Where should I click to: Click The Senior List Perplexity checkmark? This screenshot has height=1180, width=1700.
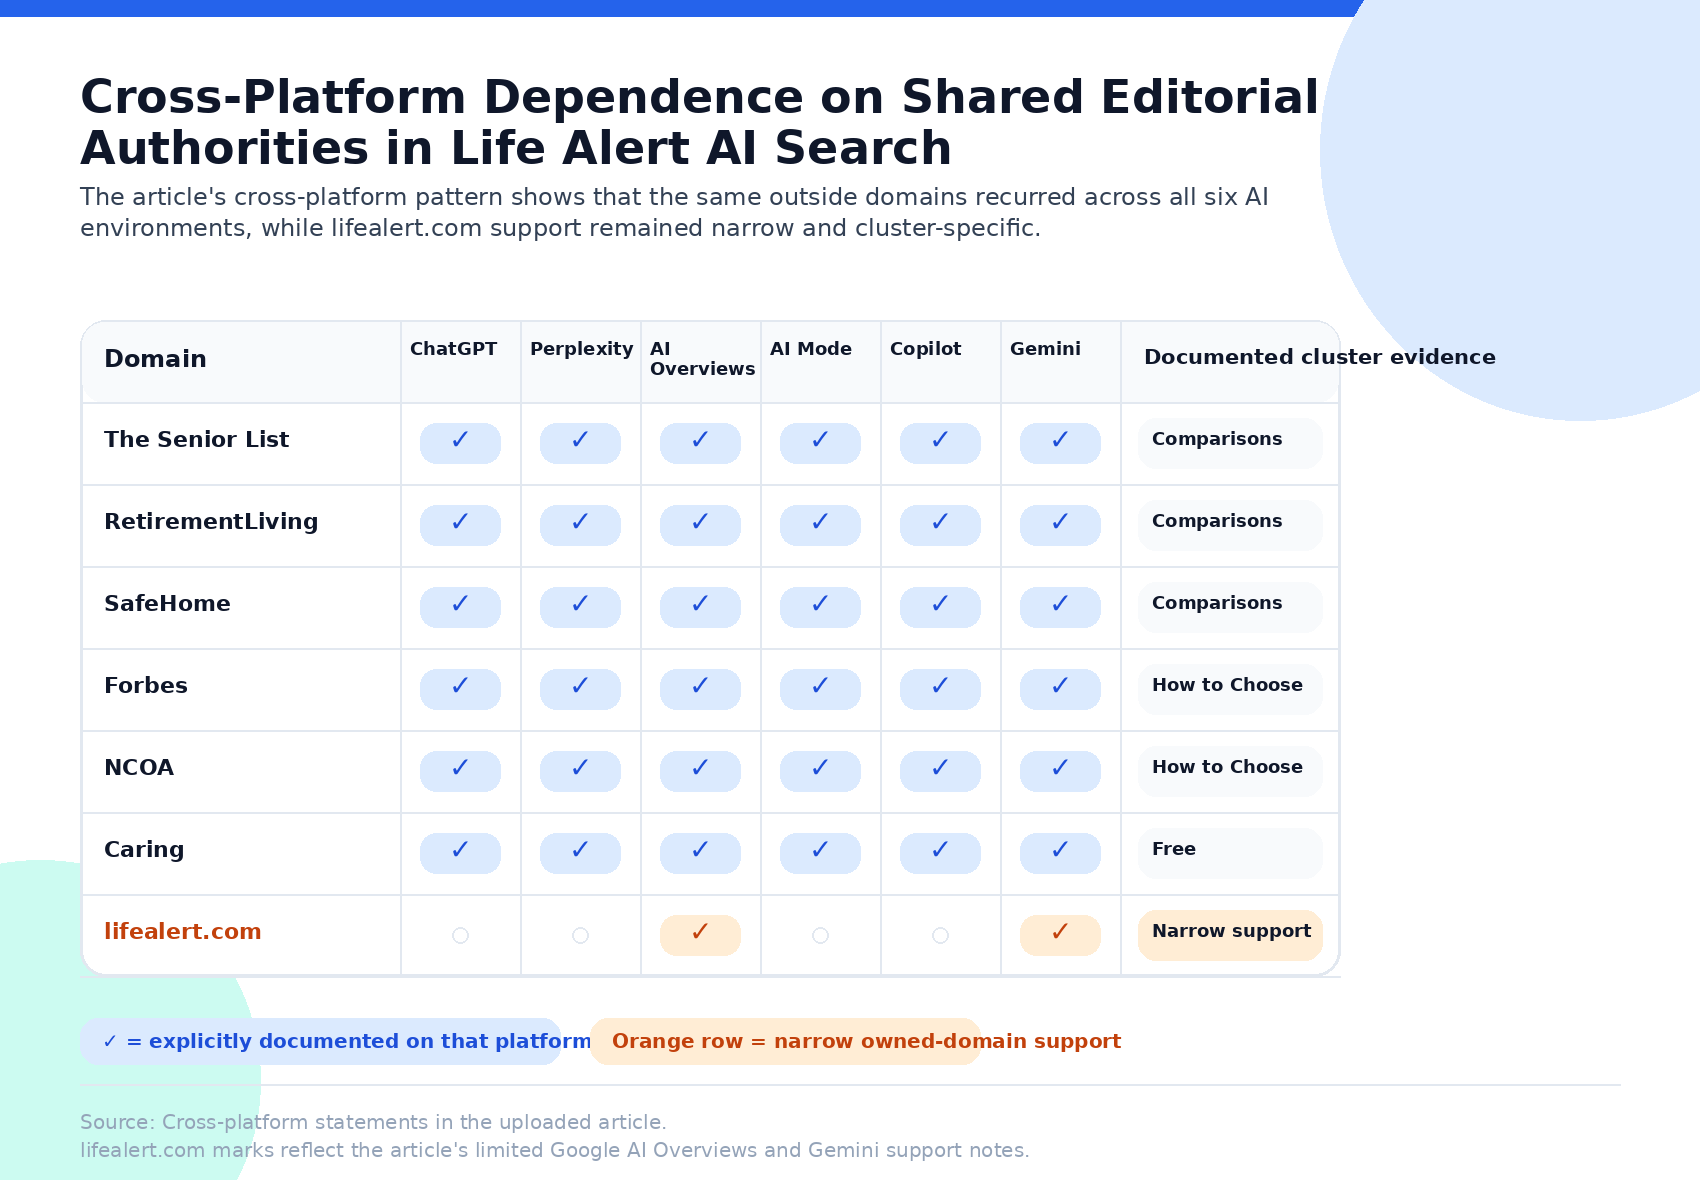pyautogui.click(x=580, y=443)
